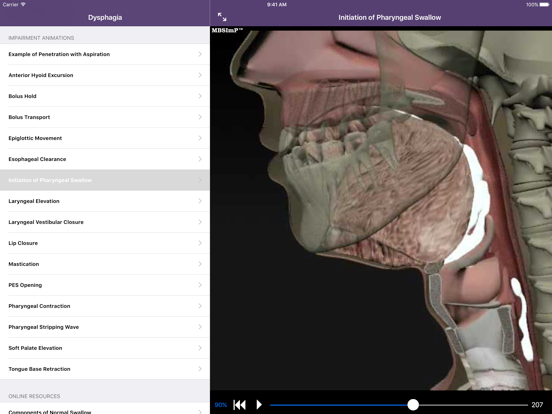Change the 90% playback speed
The height and width of the screenshot is (414, 552).
click(x=221, y=405)
